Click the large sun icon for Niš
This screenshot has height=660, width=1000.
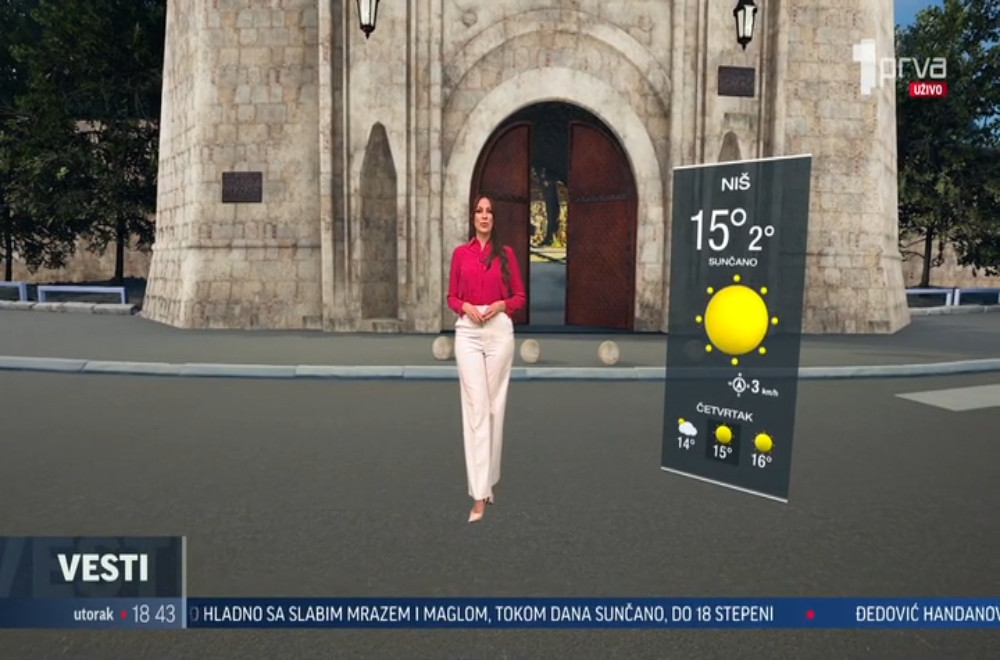click(x=737, y=317)
